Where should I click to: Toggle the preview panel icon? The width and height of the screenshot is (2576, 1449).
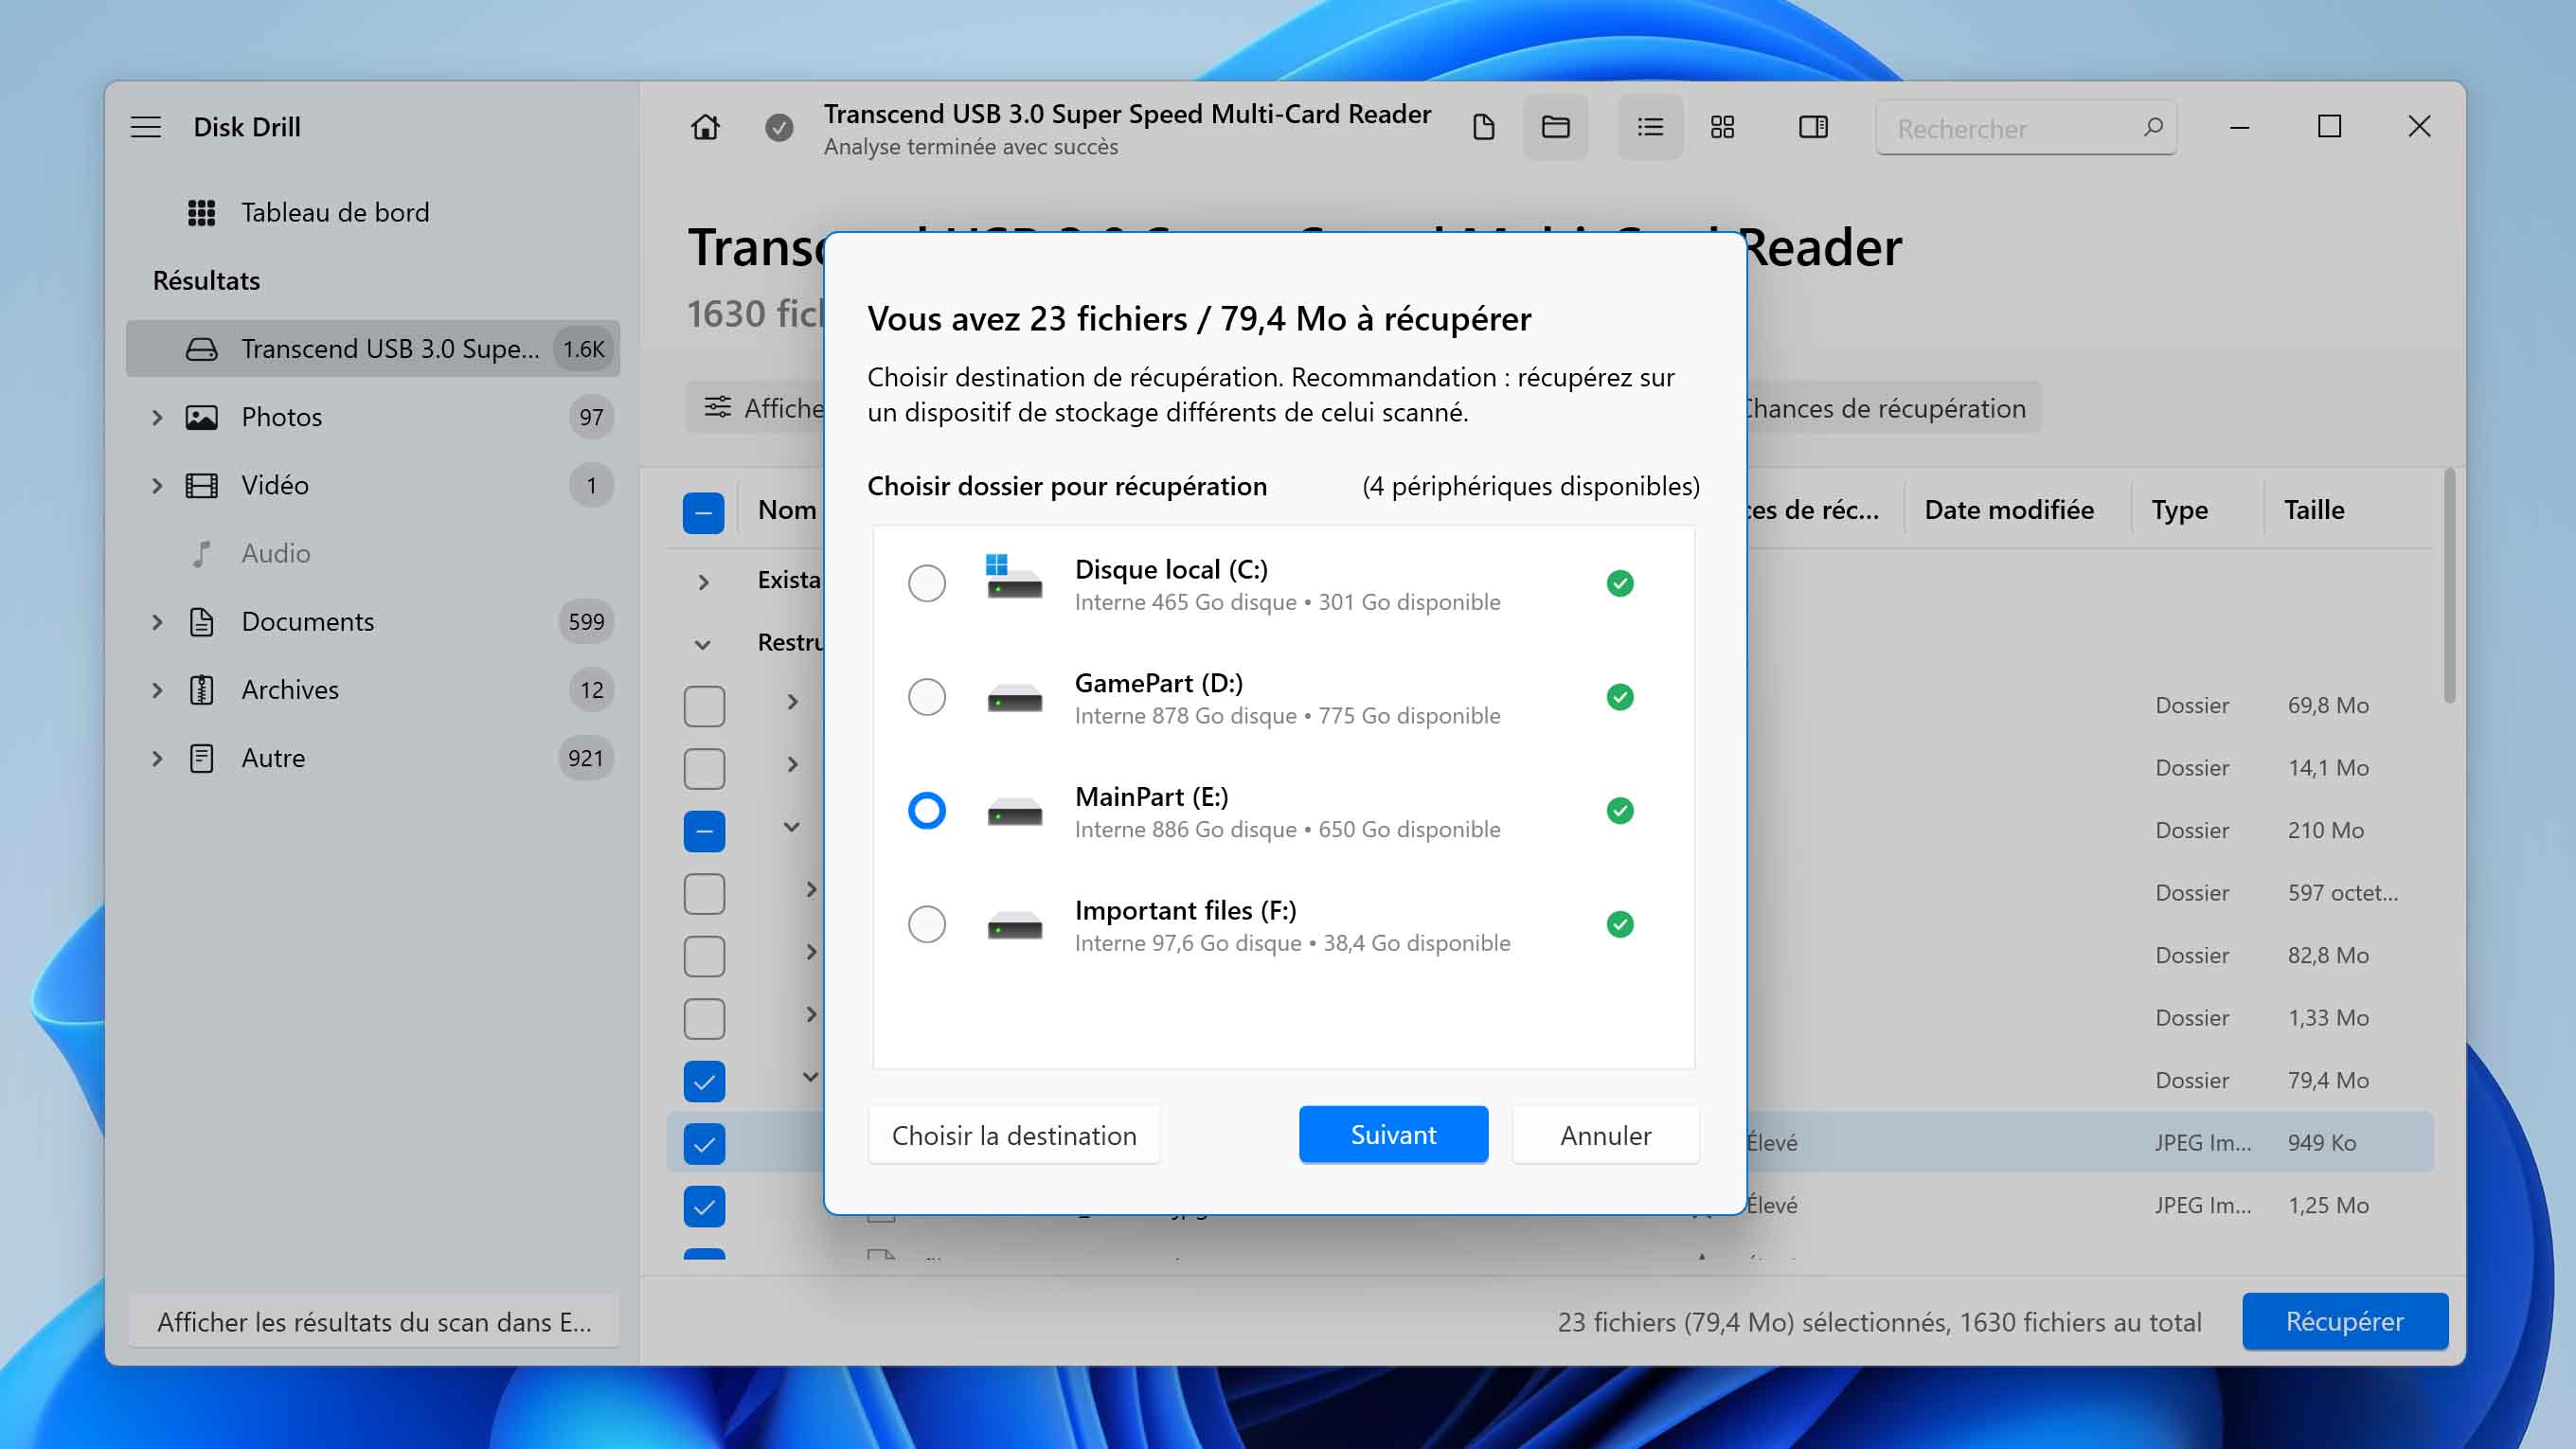(x=1813, y=127)
